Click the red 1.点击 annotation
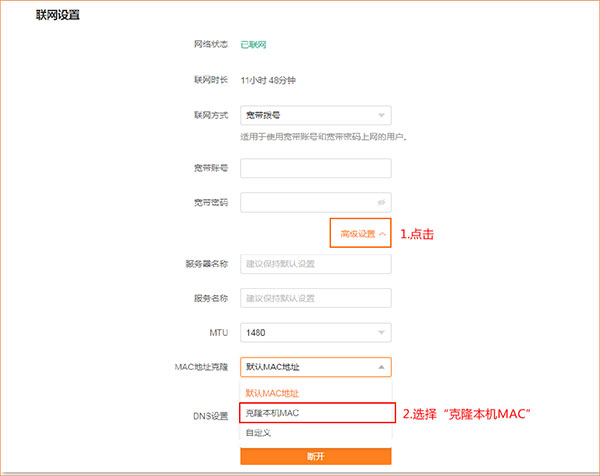 click(x=417, y=234)
